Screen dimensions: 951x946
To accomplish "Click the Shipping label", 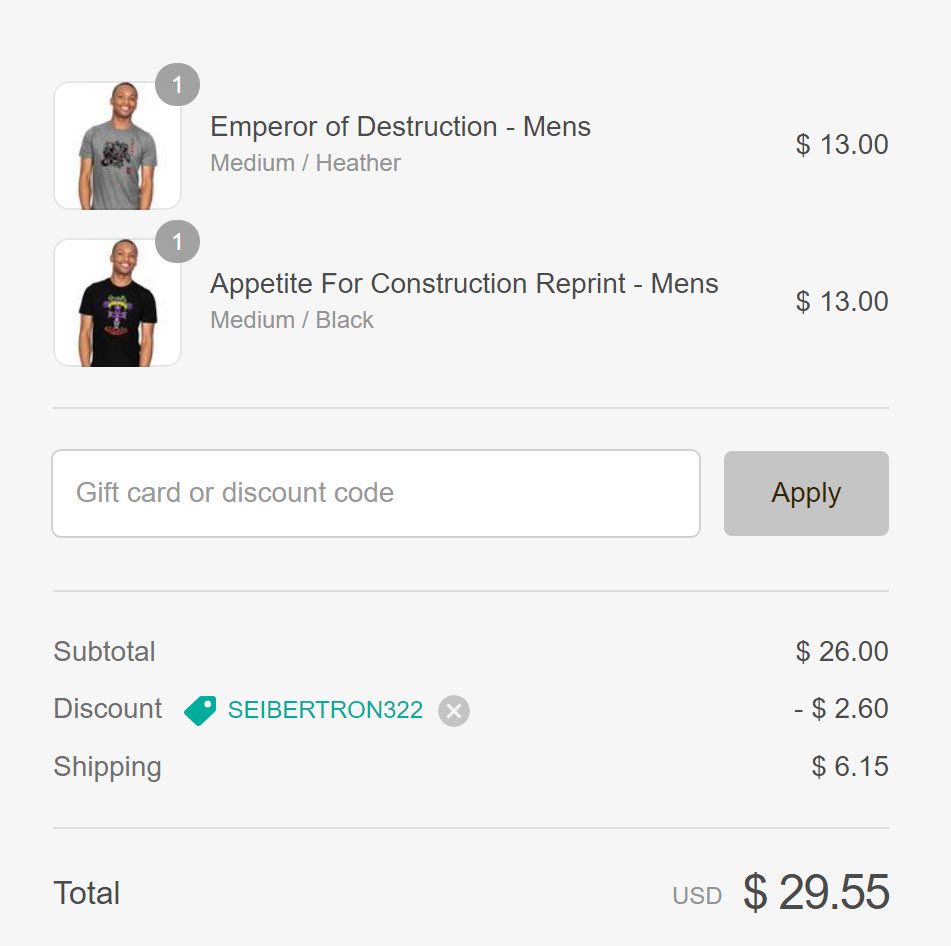I will 107,767.
